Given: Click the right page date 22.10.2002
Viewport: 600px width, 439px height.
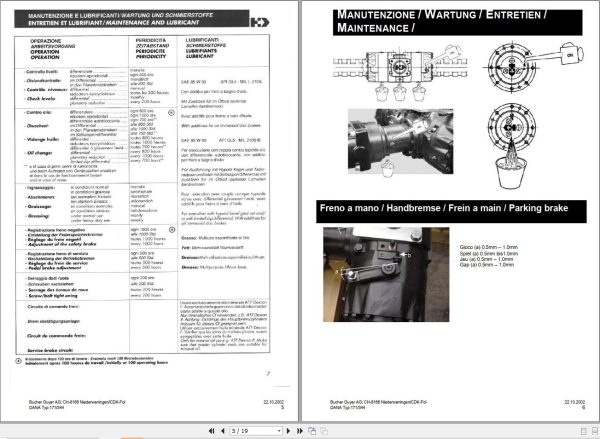Looking at the screenshot, I should click(575, 402).
